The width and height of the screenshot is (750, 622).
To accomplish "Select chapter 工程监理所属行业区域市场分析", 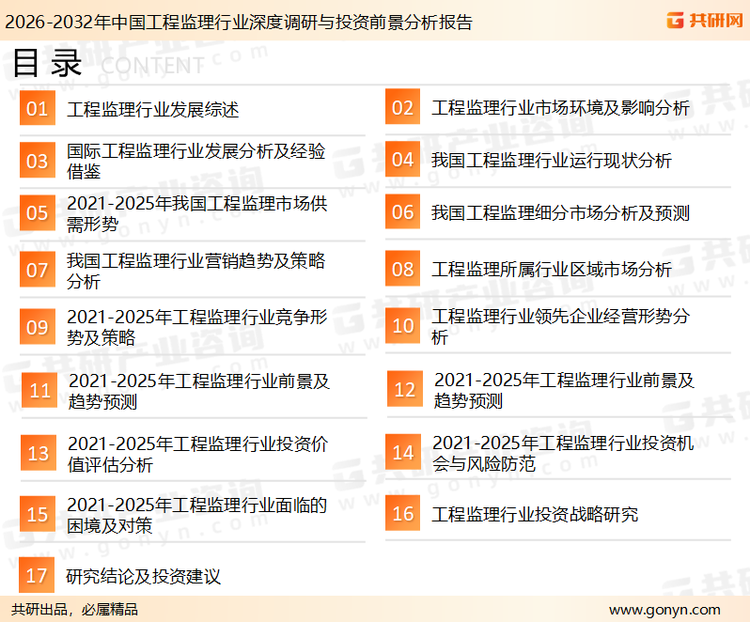I will coord(551,269).
